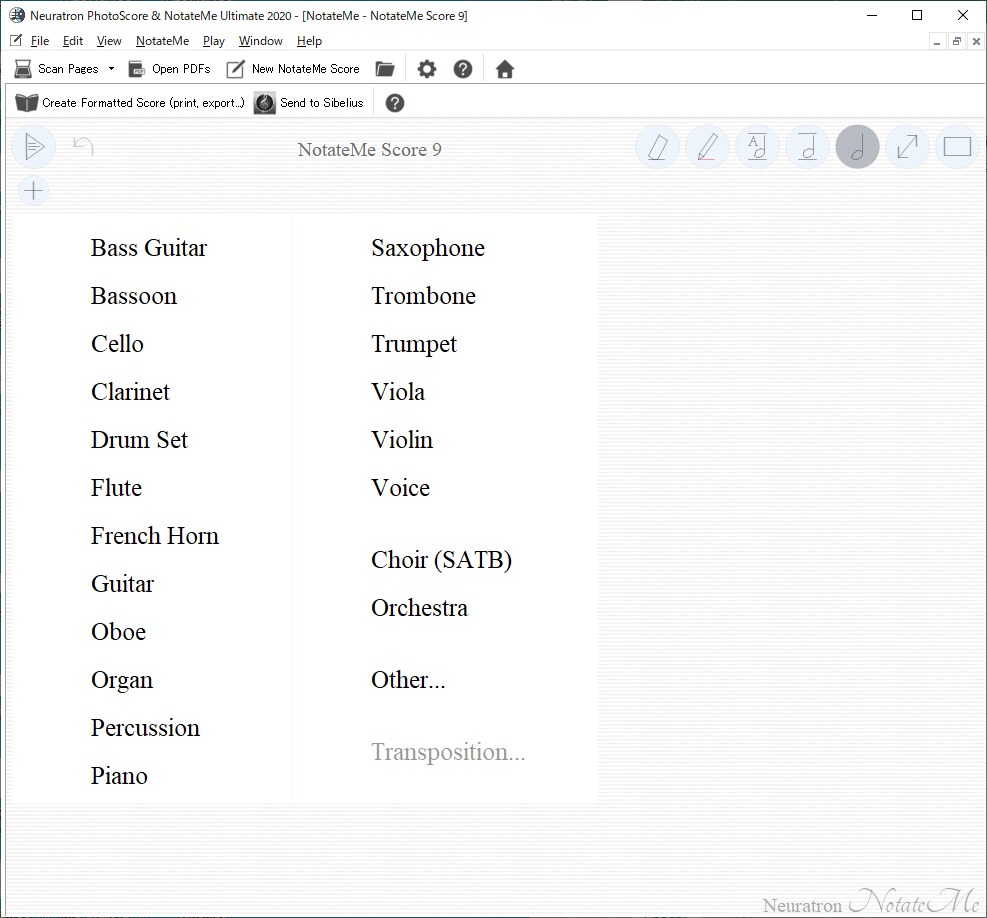Click the document icon left of File menu
This screenshot has width=987, height=918.
pyautogui.click(x=16, y=40)
